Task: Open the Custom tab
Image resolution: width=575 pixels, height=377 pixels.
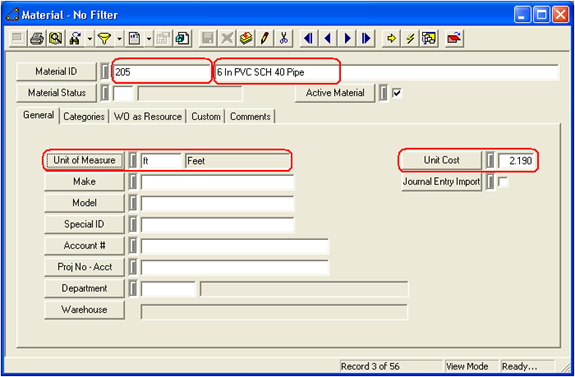Action: point(206,117)
